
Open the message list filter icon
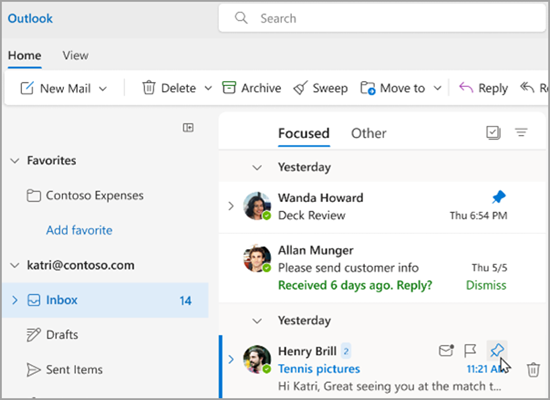coord(521,133)
